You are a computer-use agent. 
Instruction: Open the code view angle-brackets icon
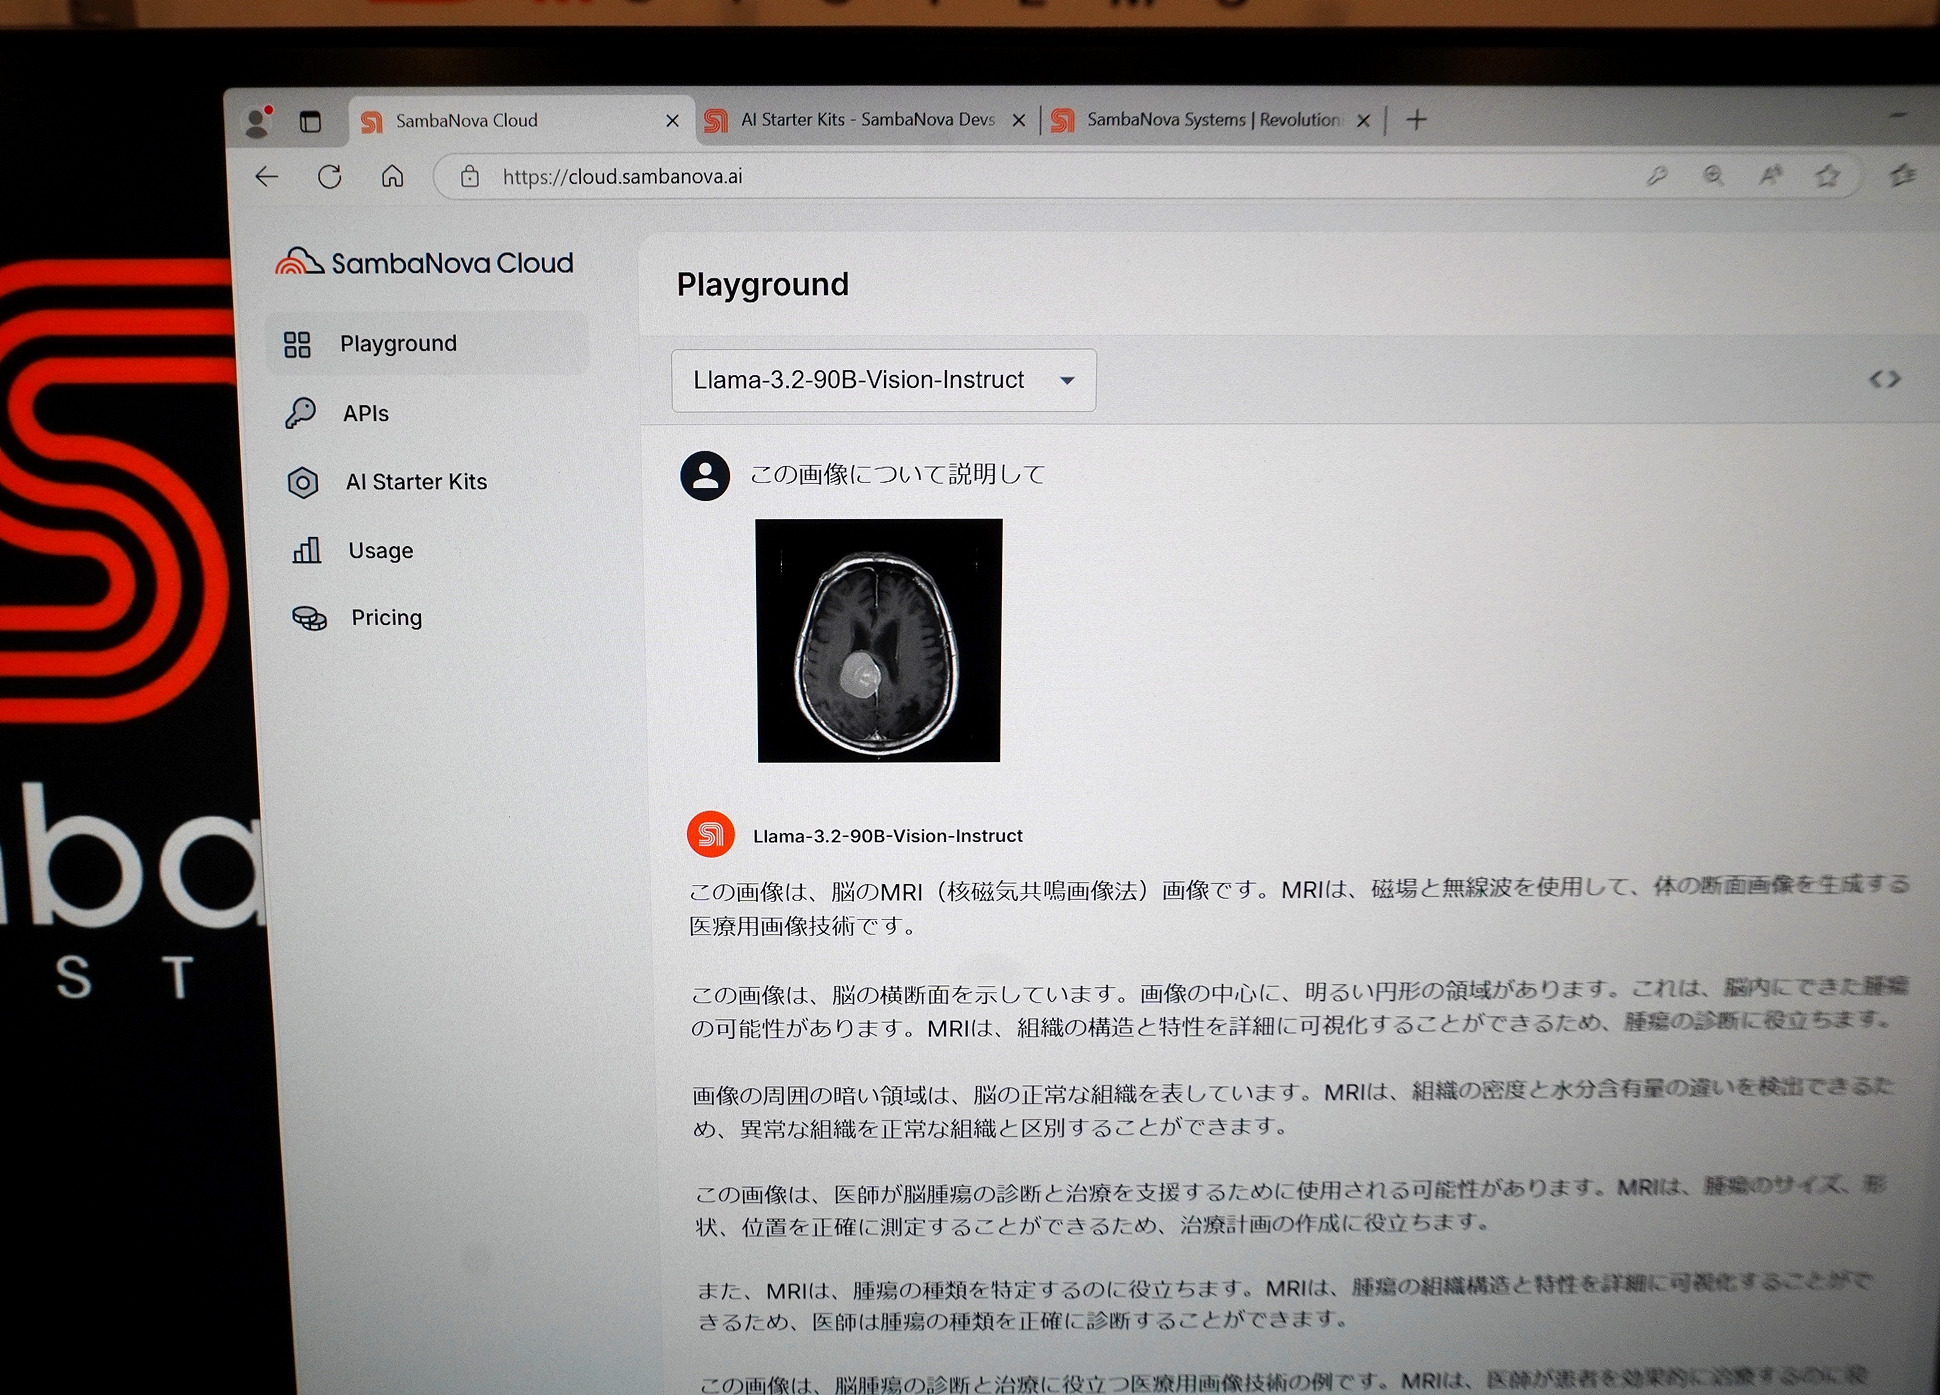click(1885, 378)
